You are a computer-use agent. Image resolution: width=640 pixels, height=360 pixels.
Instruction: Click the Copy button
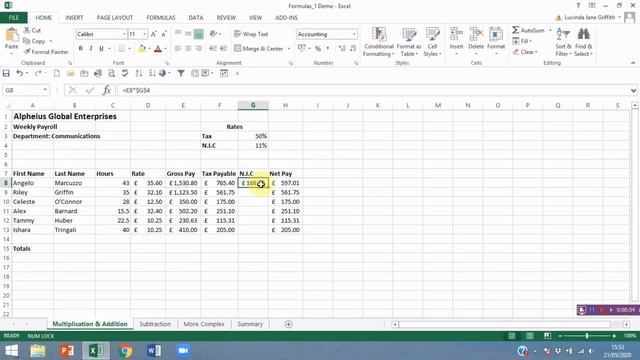[34, 41]
